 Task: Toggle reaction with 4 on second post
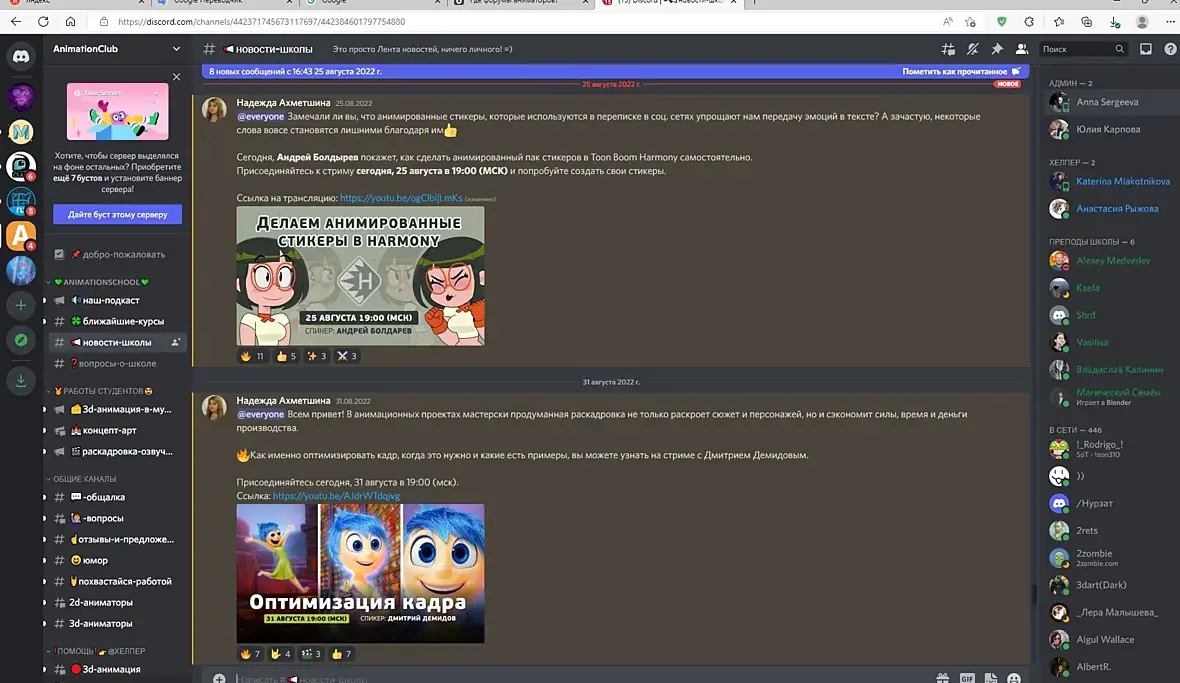pyautogui.click(x=281, y=654)
